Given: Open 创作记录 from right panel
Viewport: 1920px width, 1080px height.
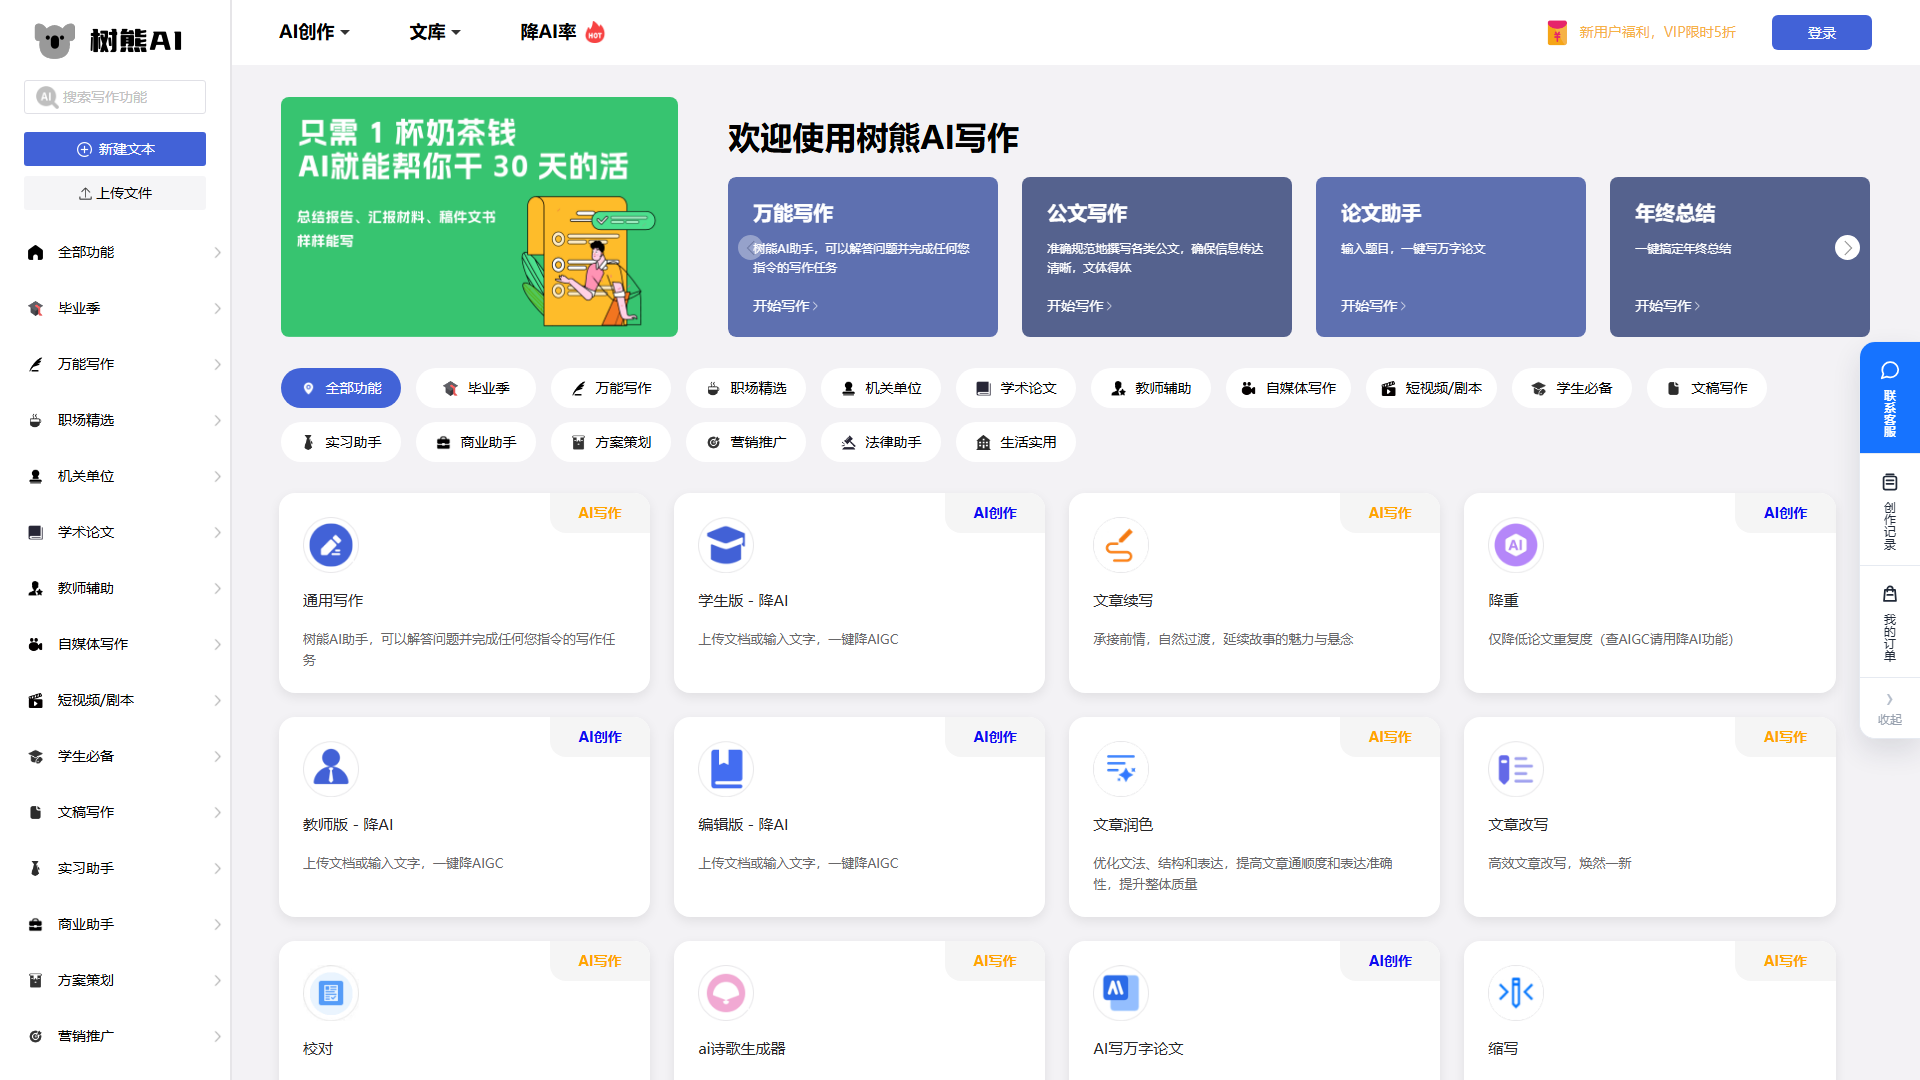Looking at the screenshot, I should pyautogui.click(x=1890, y=511).
